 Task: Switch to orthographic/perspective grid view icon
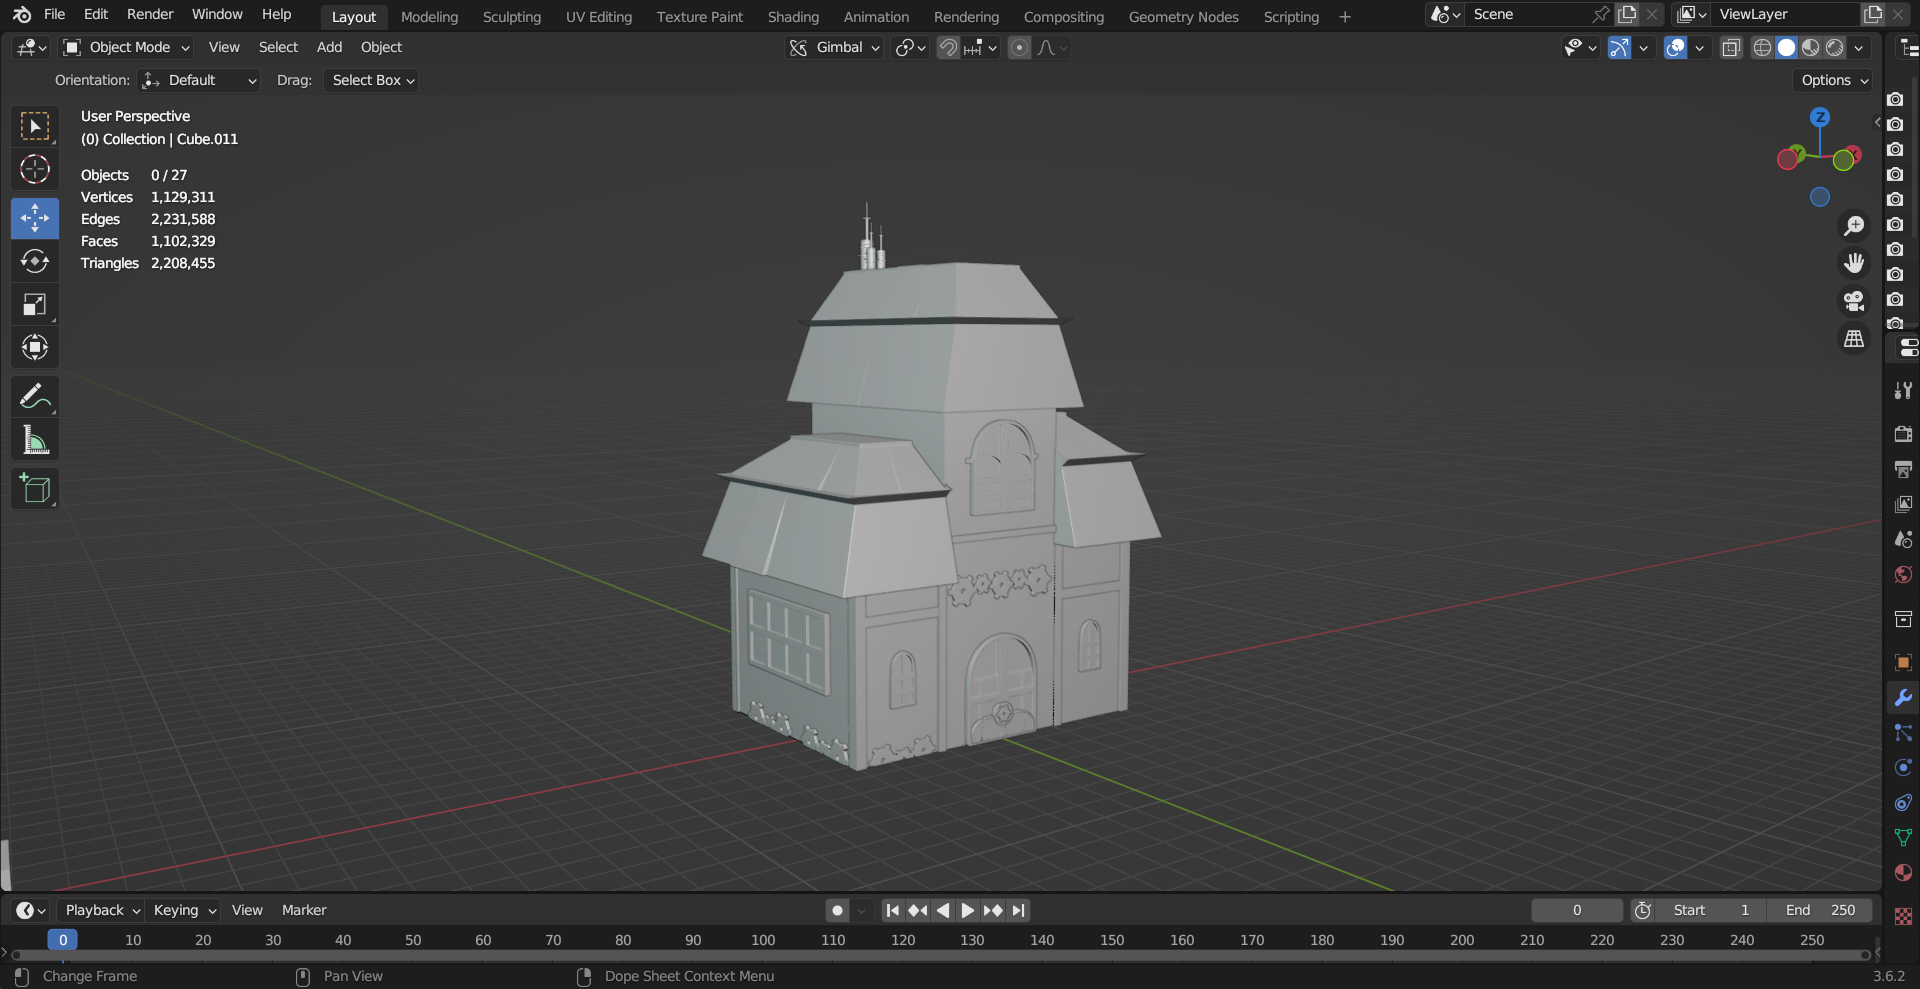click(x=1853, y=339)
